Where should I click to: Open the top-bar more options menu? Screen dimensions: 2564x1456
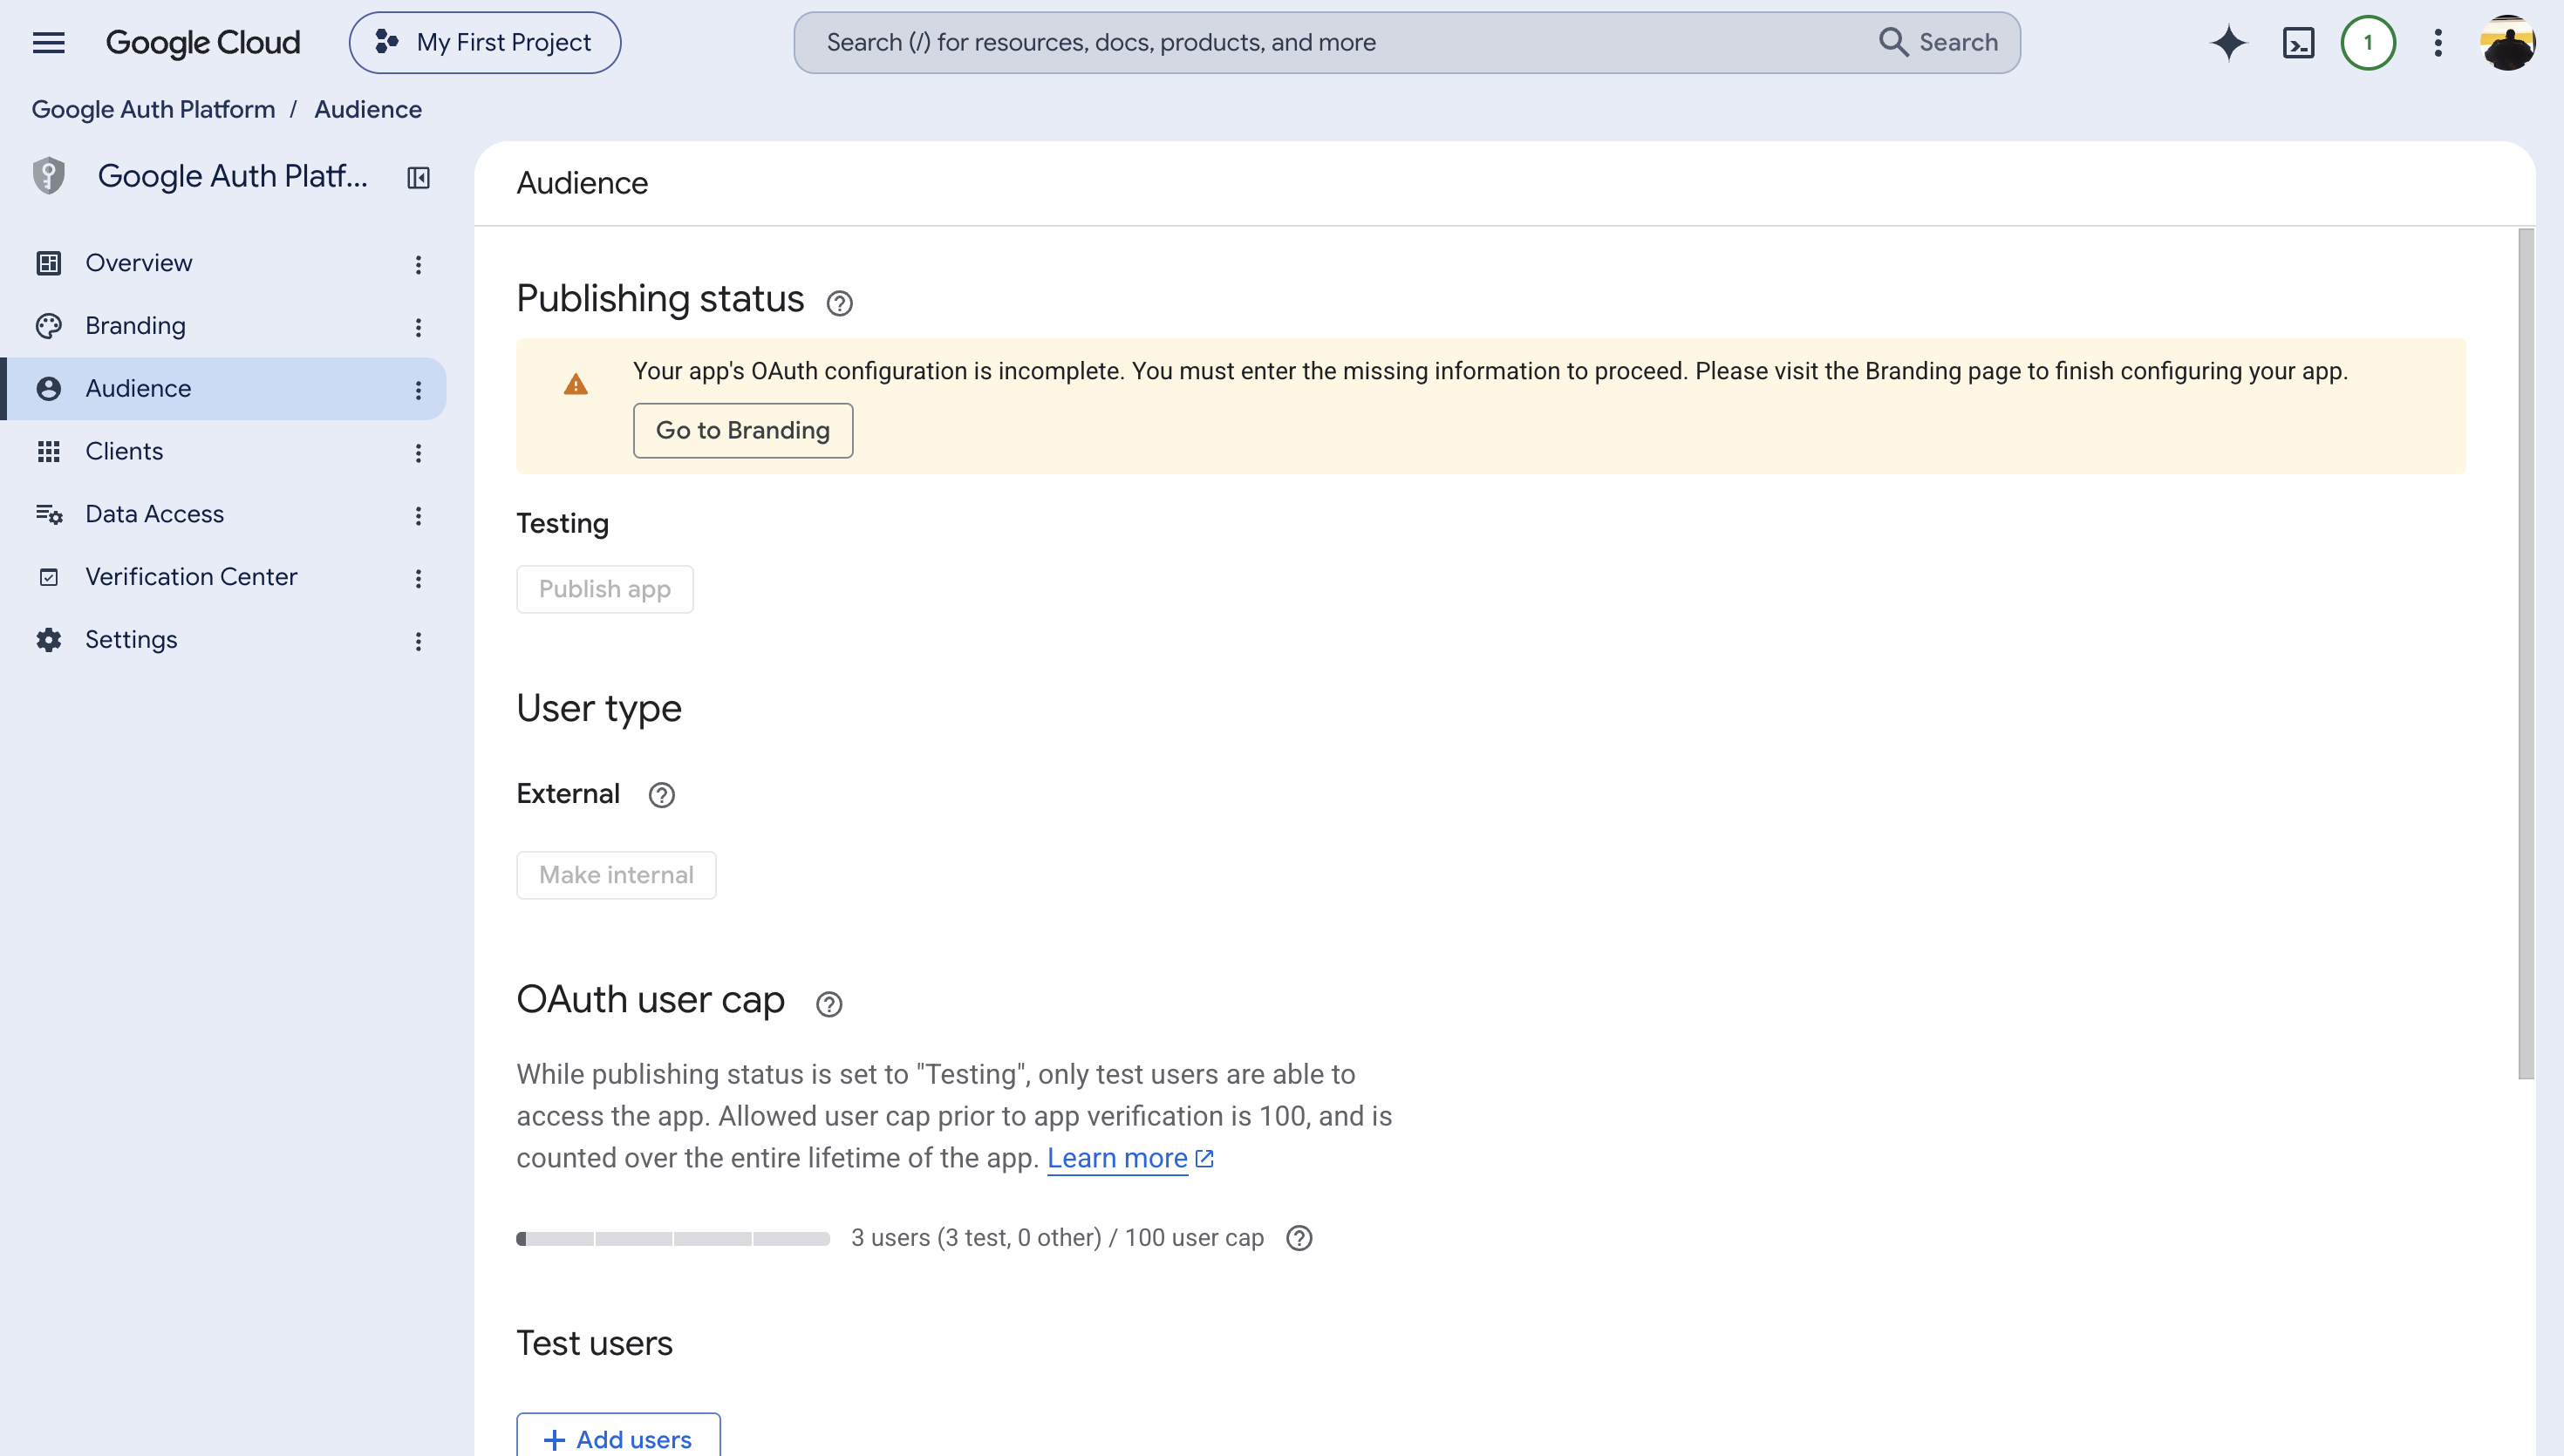coord(2438,42)
